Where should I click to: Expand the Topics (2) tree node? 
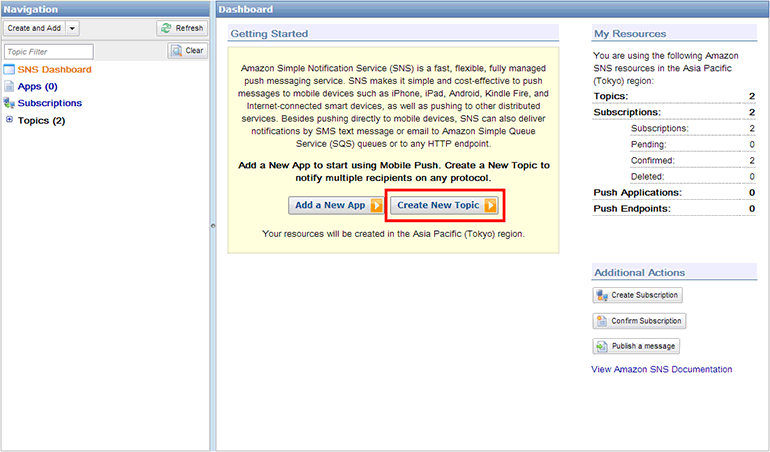[9, 120]
